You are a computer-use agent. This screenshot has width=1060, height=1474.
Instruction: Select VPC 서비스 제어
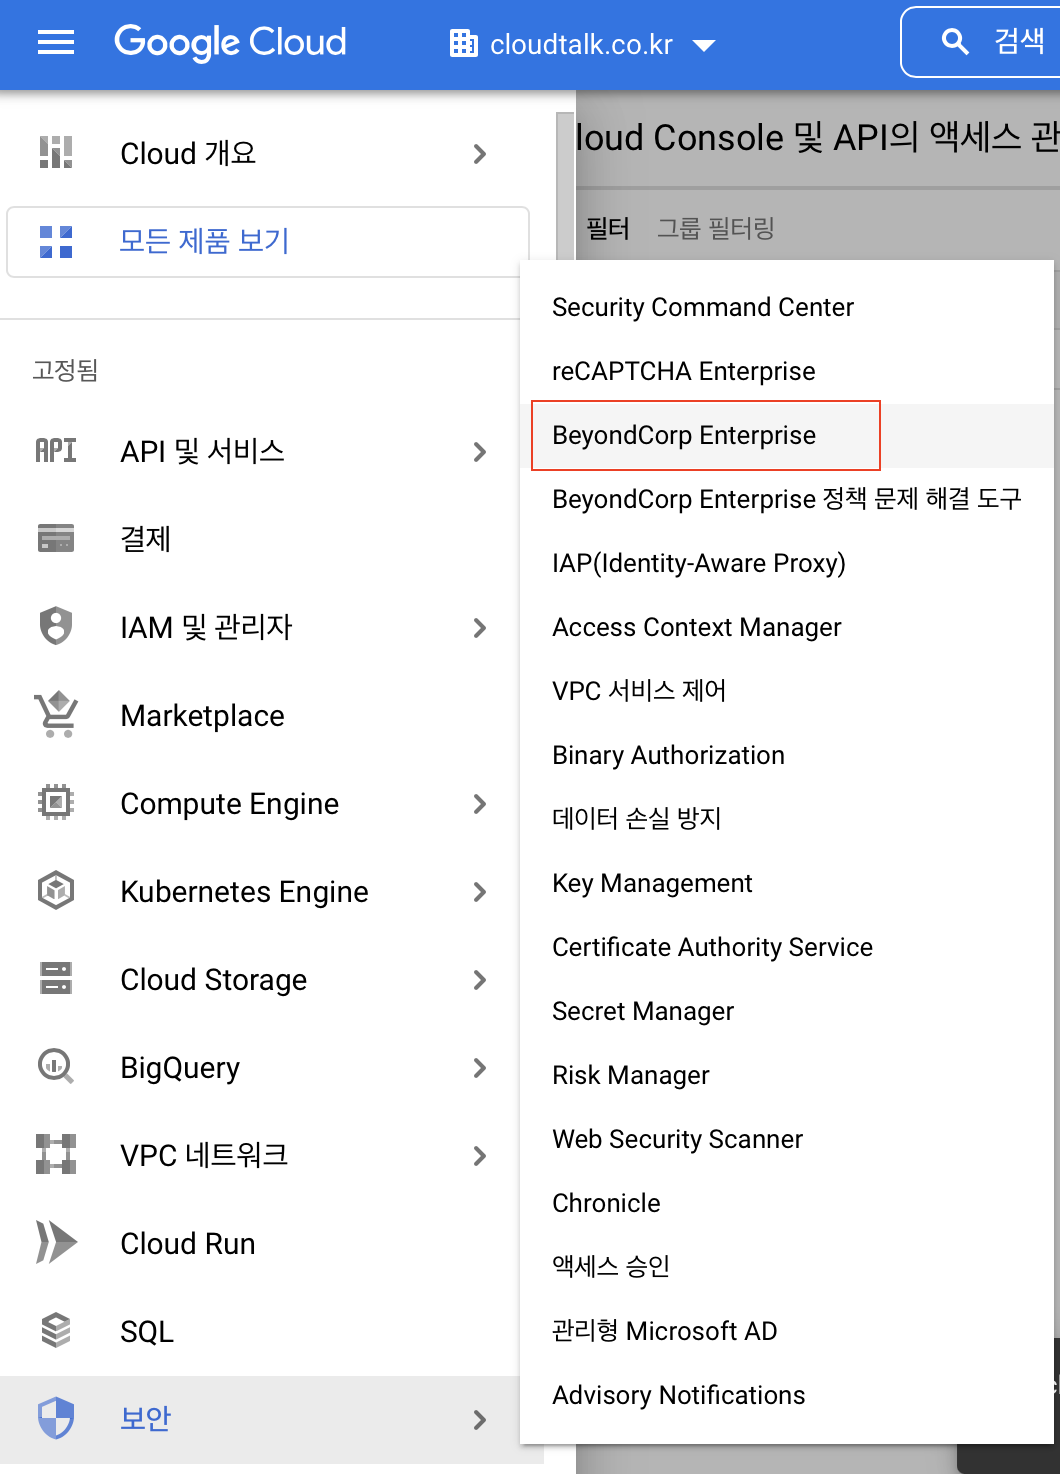coord(787,691)
